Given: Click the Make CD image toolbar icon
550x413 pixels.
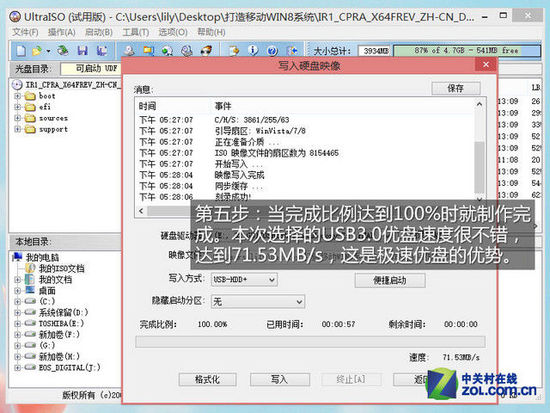Looking at the screenshot, I should [x=129, y=51].
